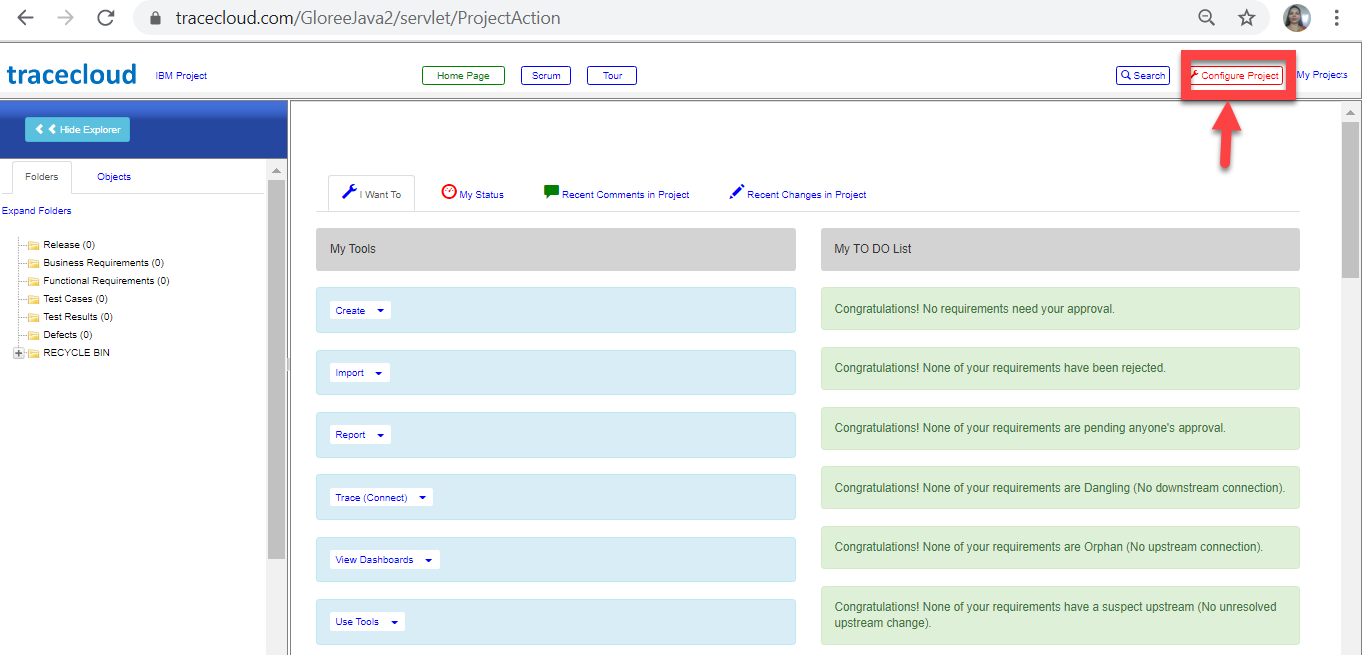
Task: Click the Test Cases folder icon
Action: click(33, 299)
